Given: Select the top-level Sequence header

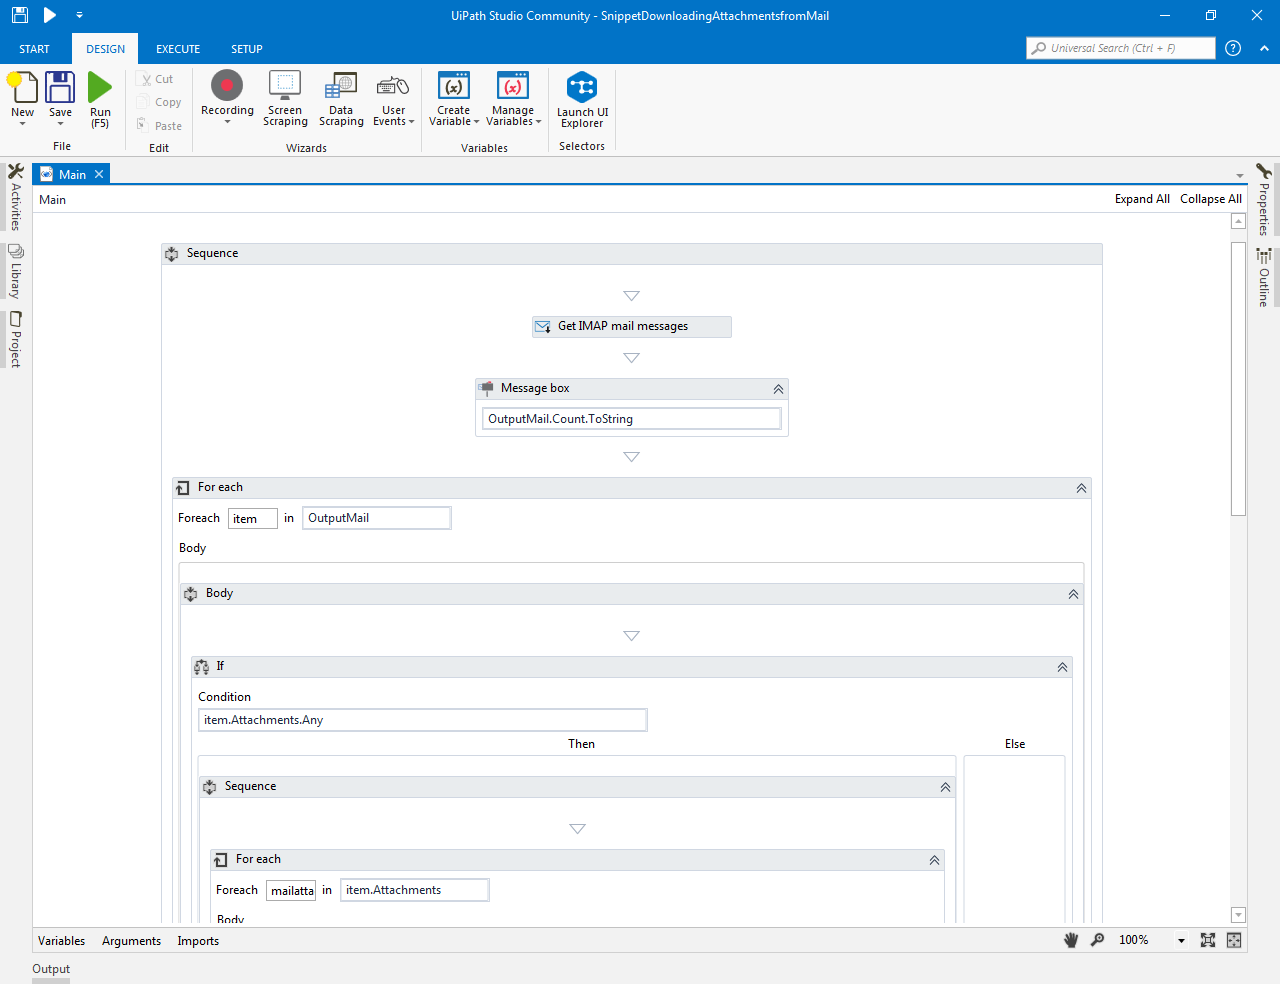Looking at the screenshot, I should point(632,254).
